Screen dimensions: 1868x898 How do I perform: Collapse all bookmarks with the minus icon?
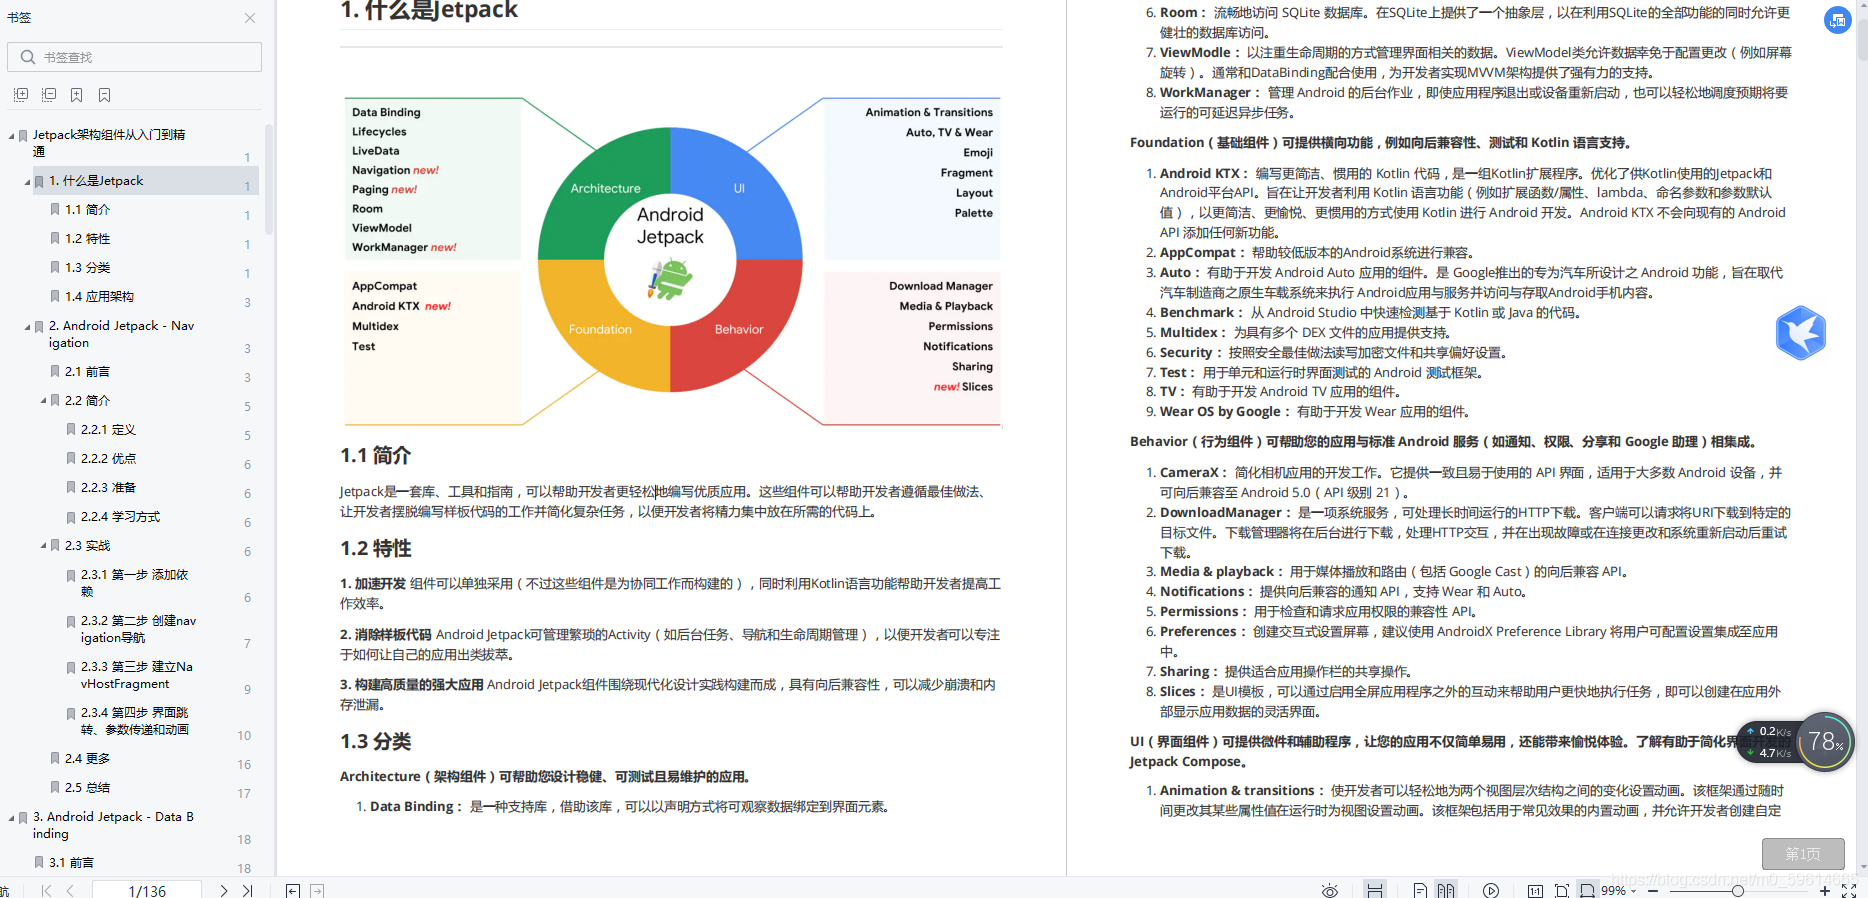point(49,95)
